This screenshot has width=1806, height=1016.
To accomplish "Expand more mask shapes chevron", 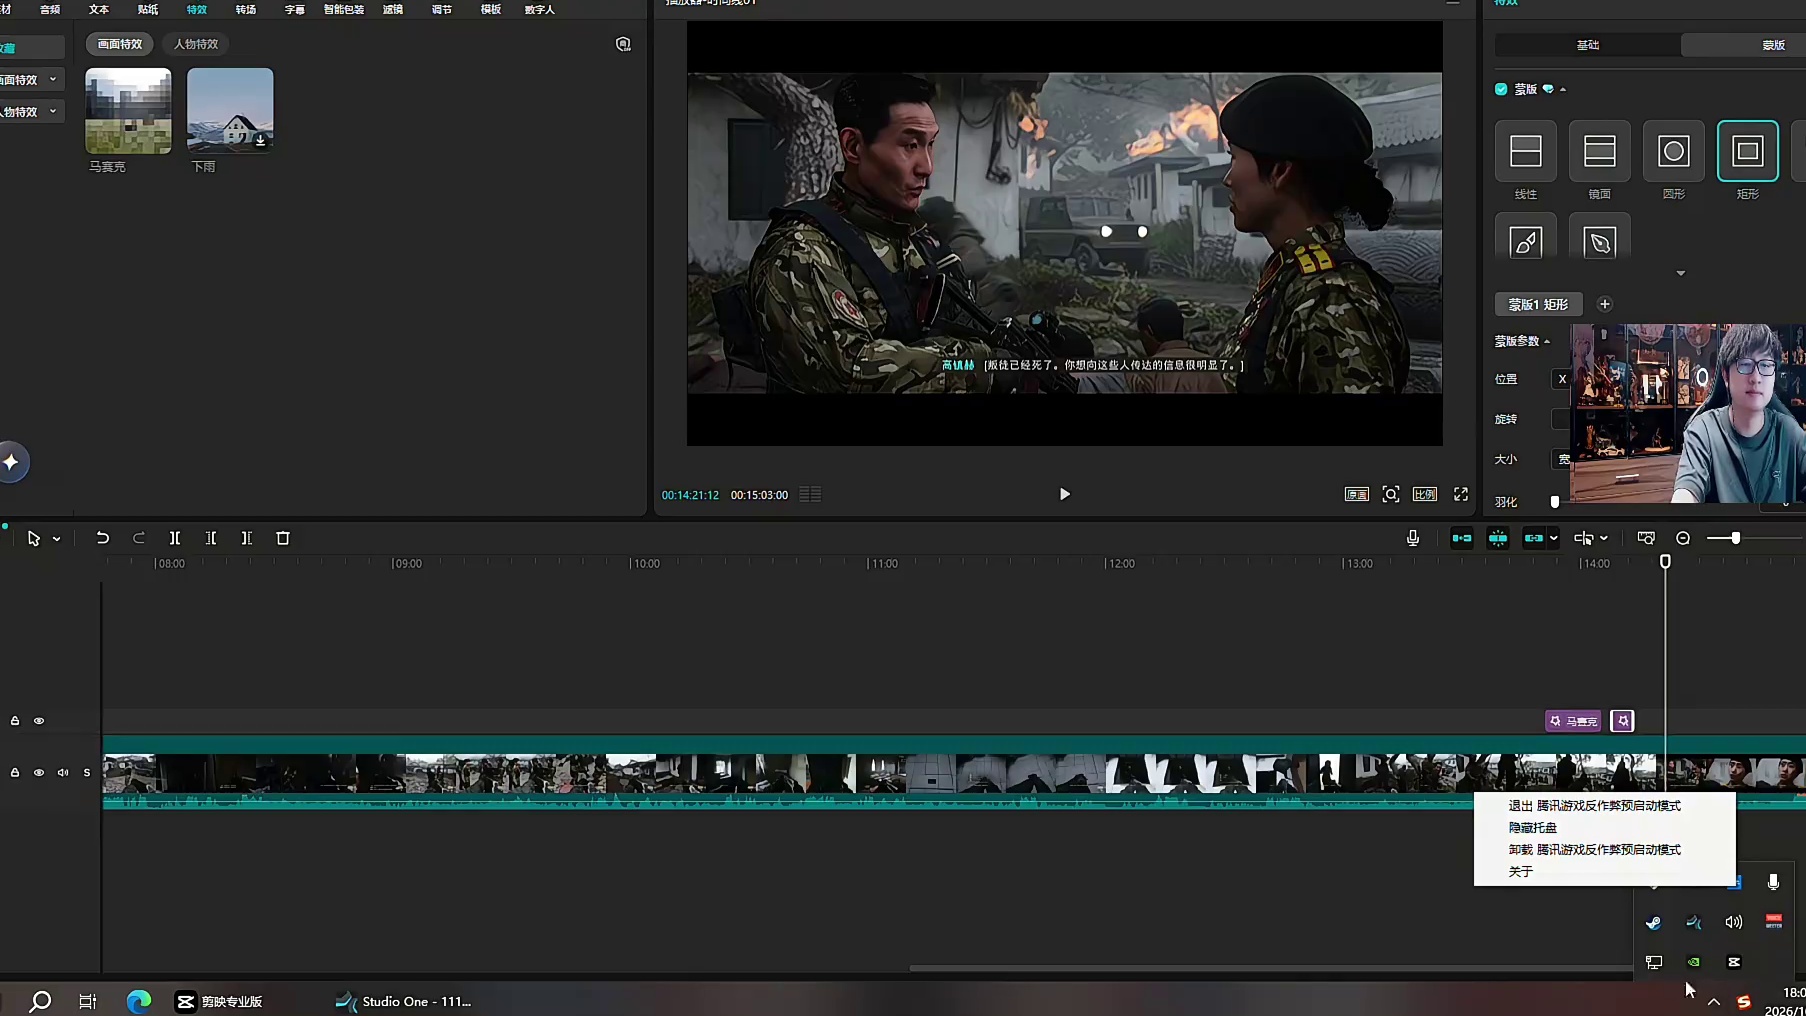I will pyautogui.click(x=1681, y=273).
